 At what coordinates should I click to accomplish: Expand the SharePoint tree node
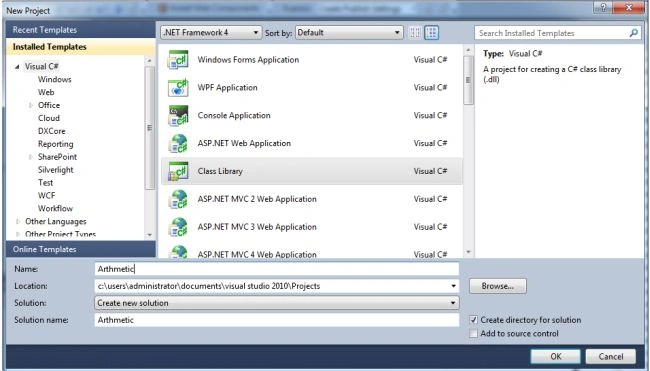coord(30,157)
